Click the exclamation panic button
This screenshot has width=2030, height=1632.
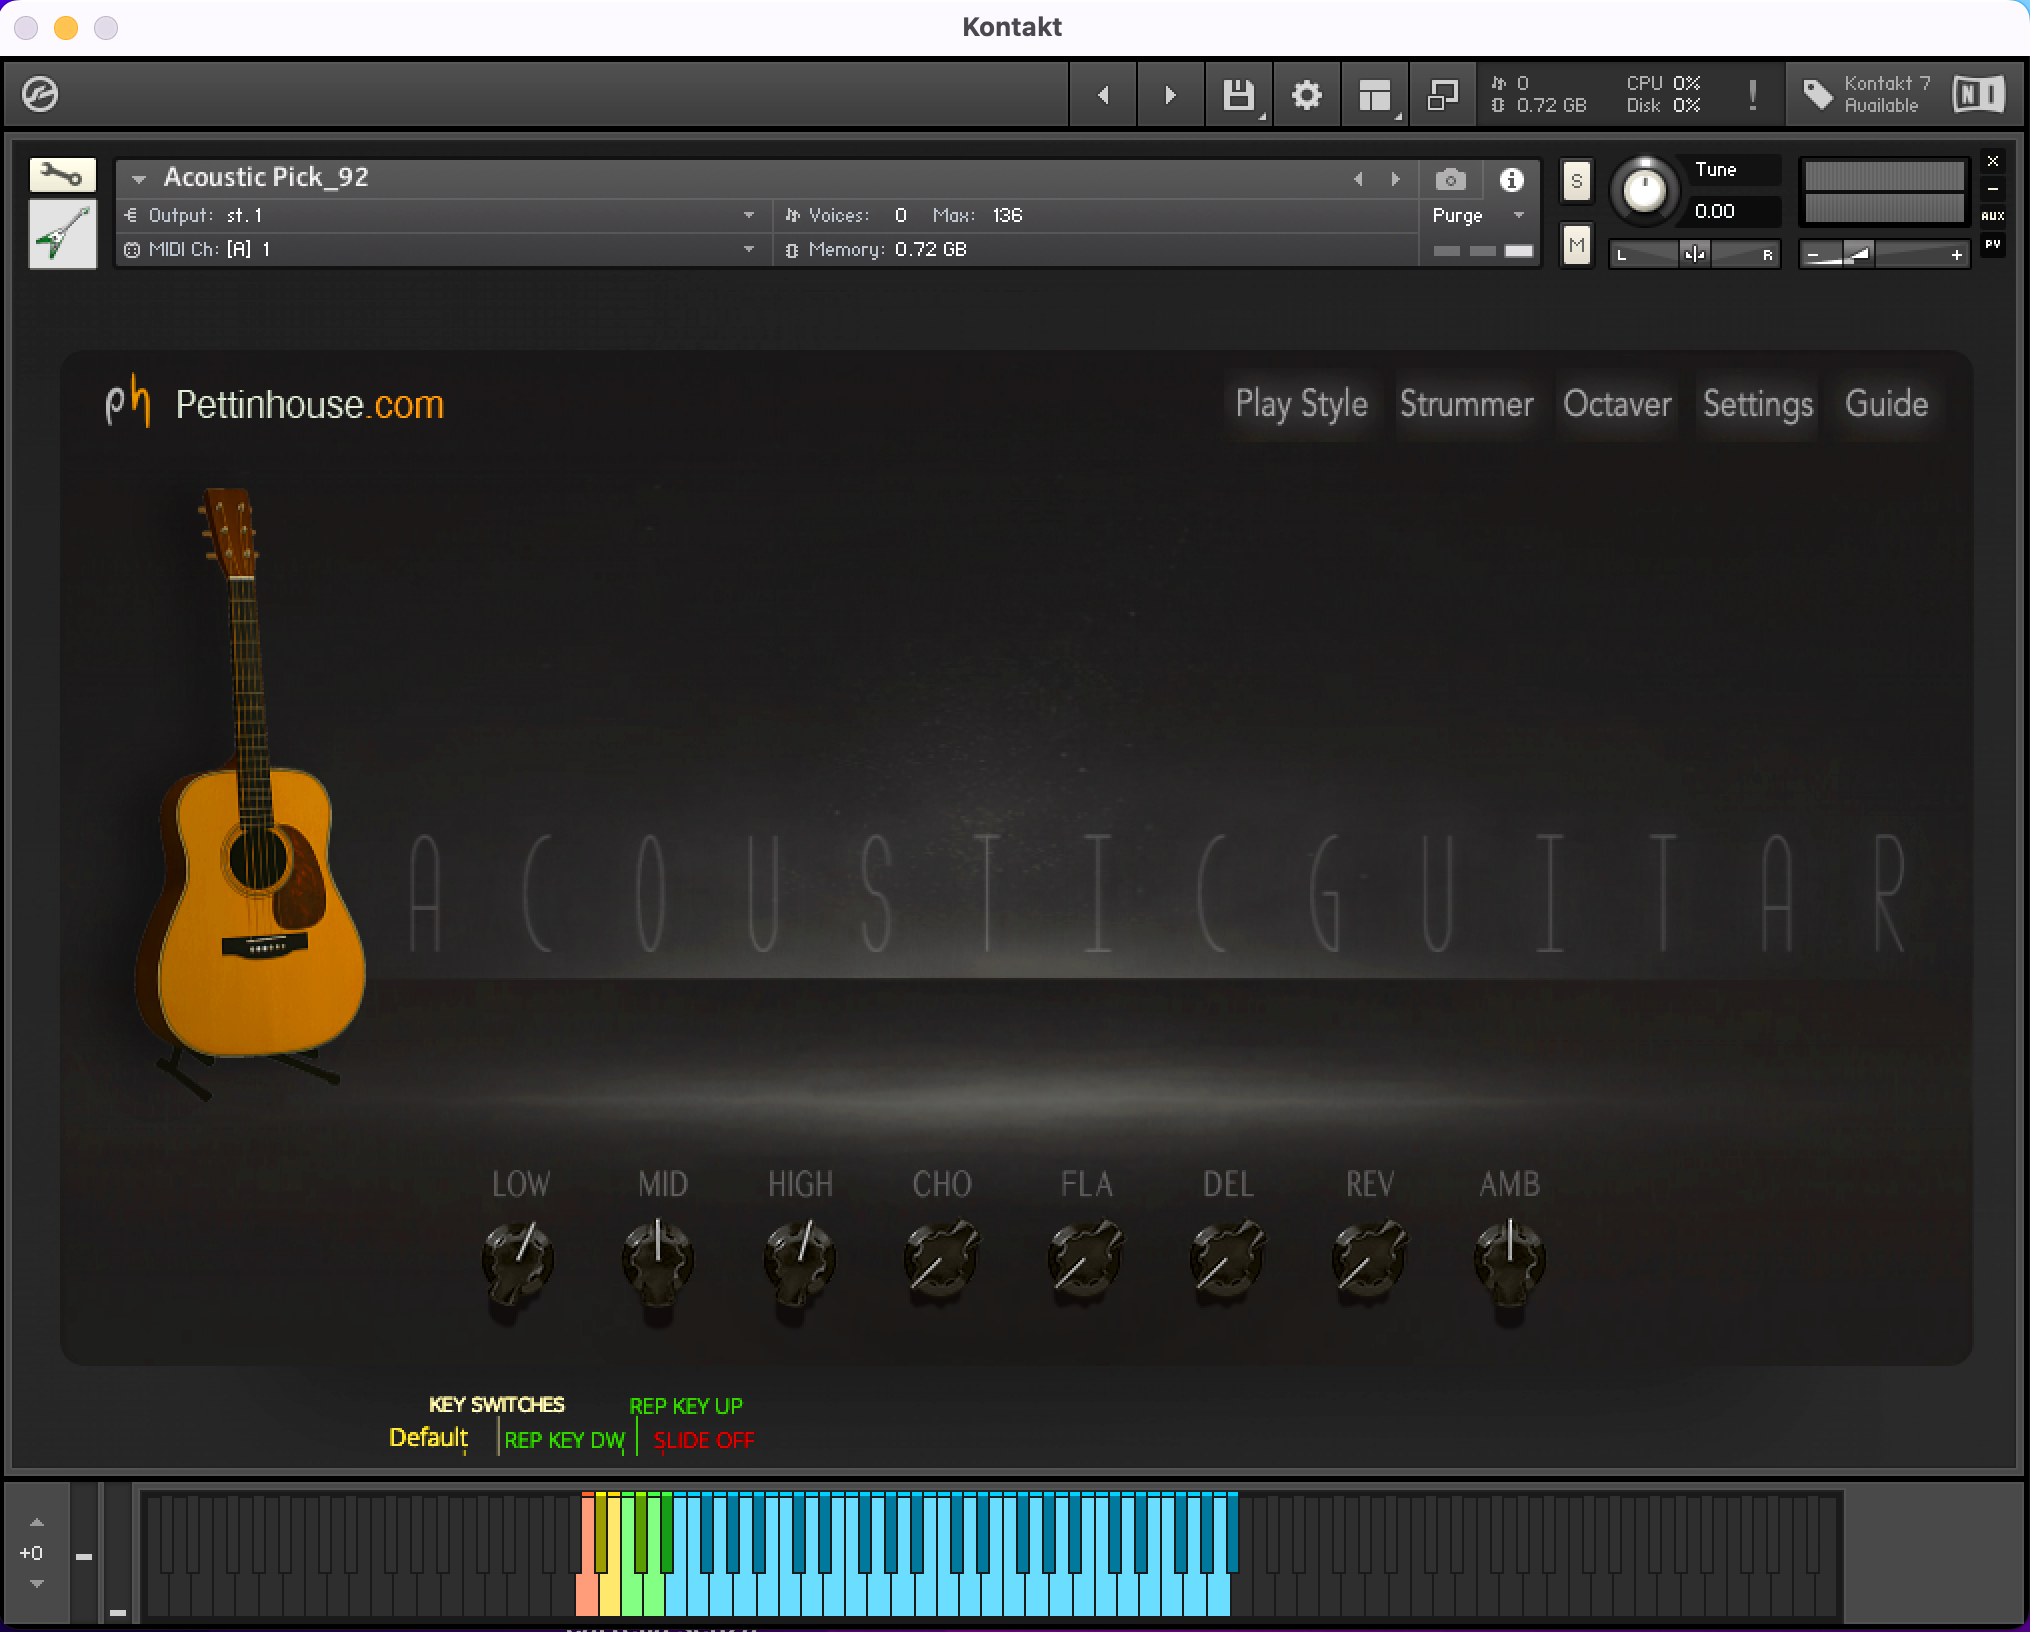[x=1752, y=95]
